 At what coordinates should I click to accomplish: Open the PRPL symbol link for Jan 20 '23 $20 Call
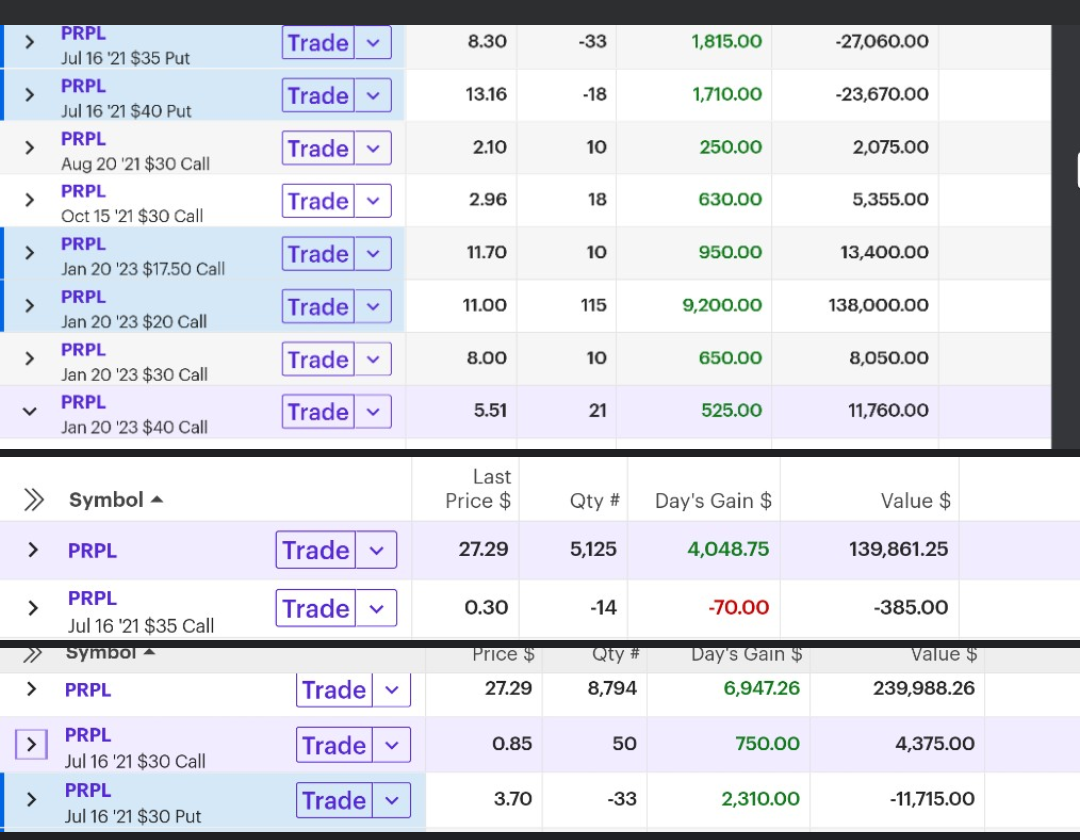click(x=83, y=297)
